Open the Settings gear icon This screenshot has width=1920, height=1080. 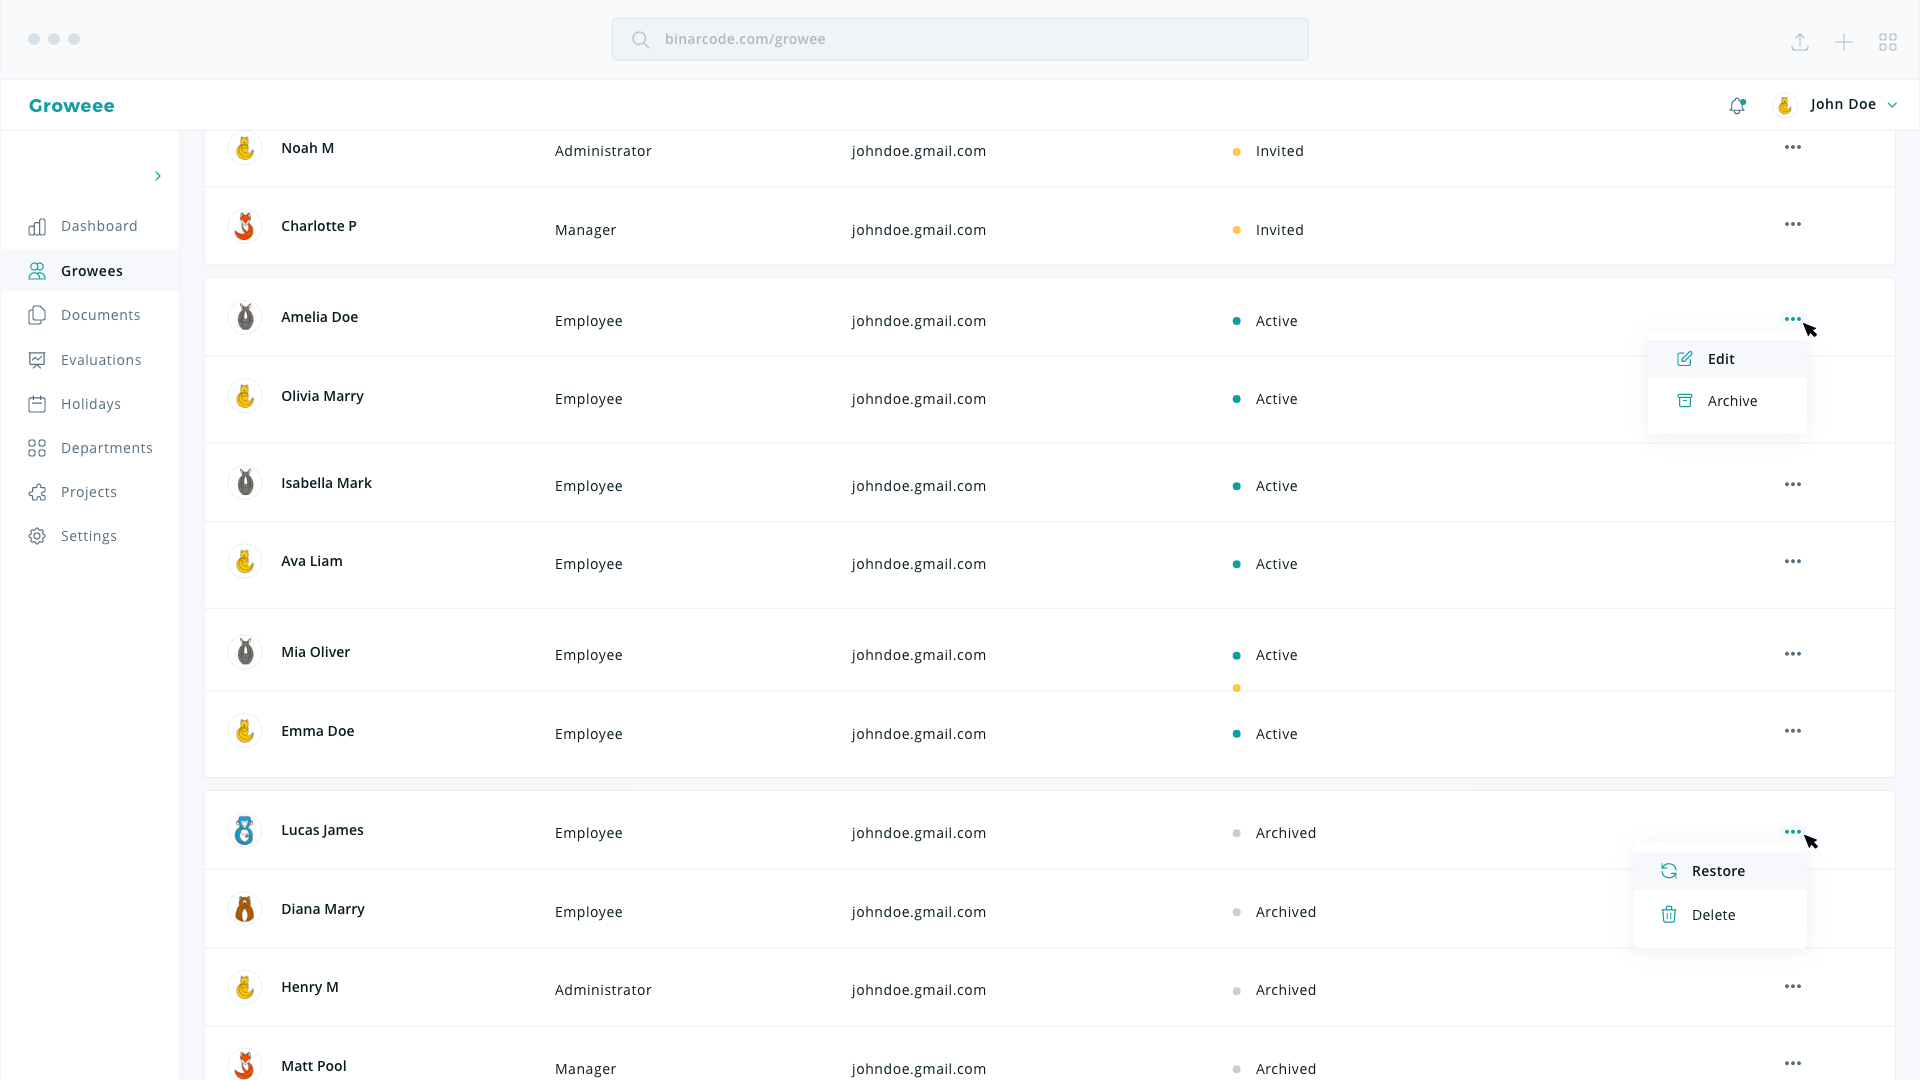pyautogui.click(x=37, y=536)
